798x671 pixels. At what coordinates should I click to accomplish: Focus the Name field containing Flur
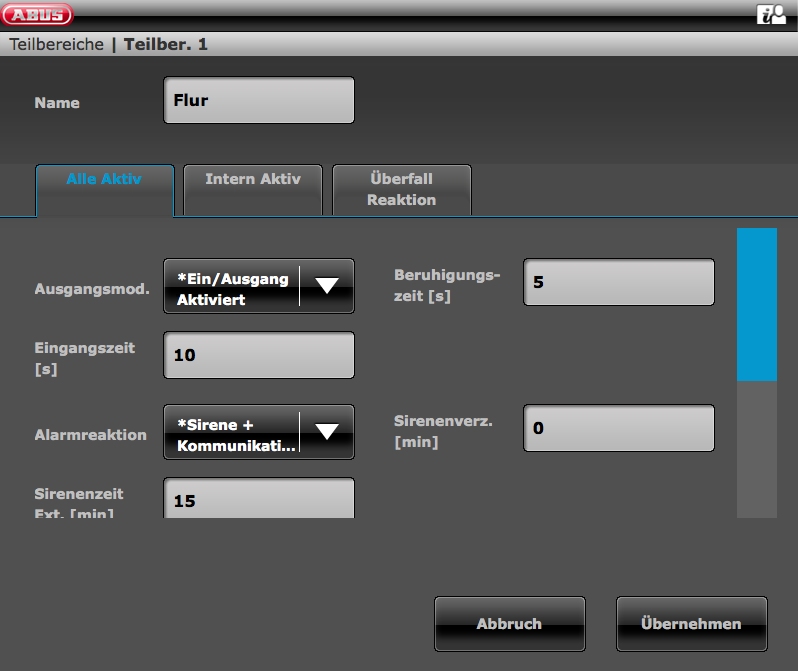258,101
